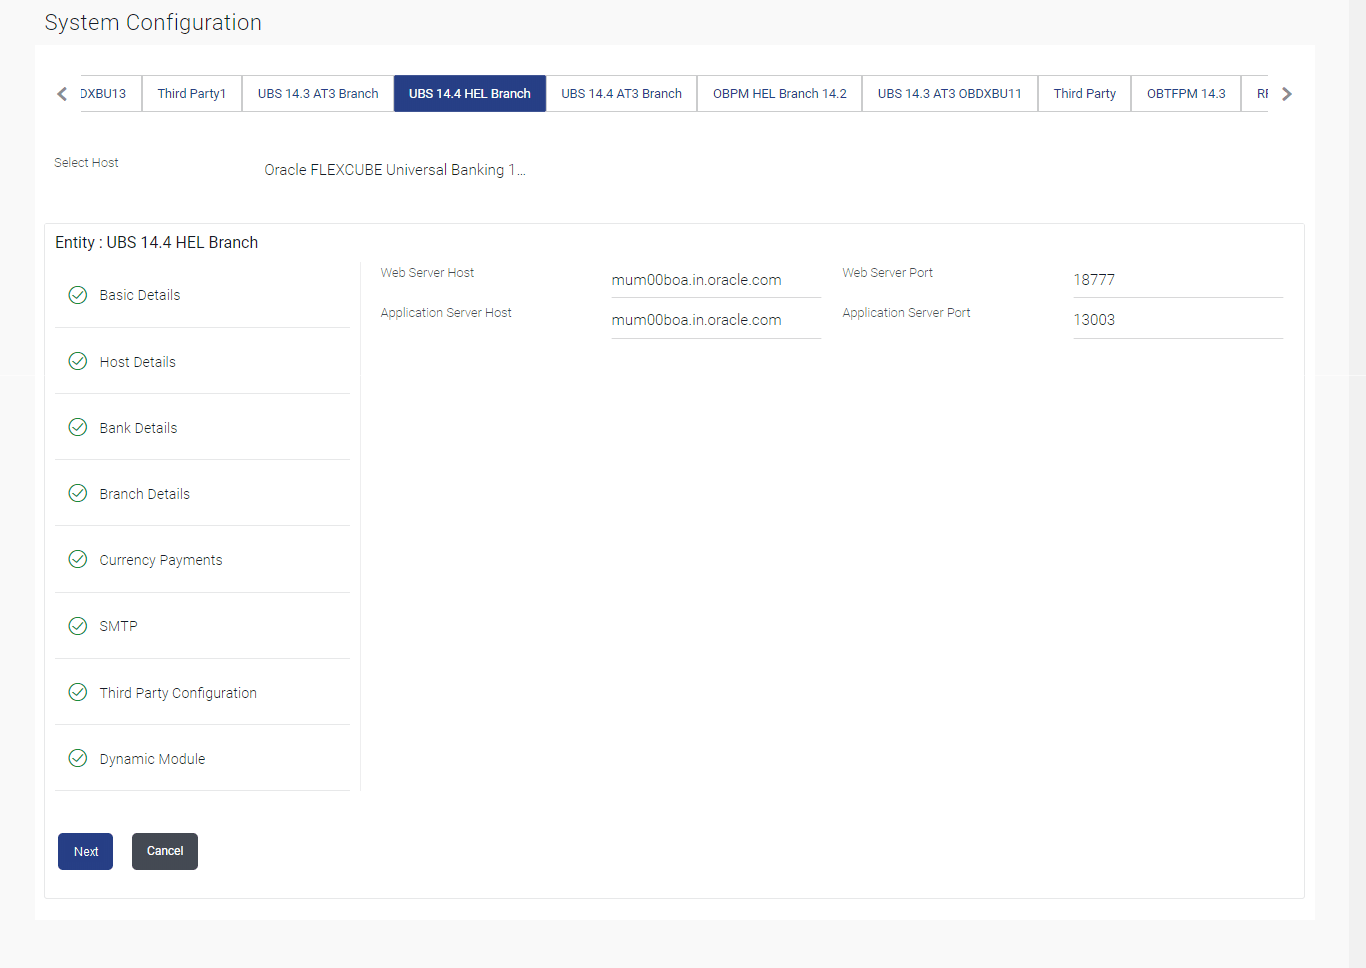The height and width of the screenshot is (968, 1366).
Task: Click the Bank Details checkmark icon
Action: [x=78, y=427]
